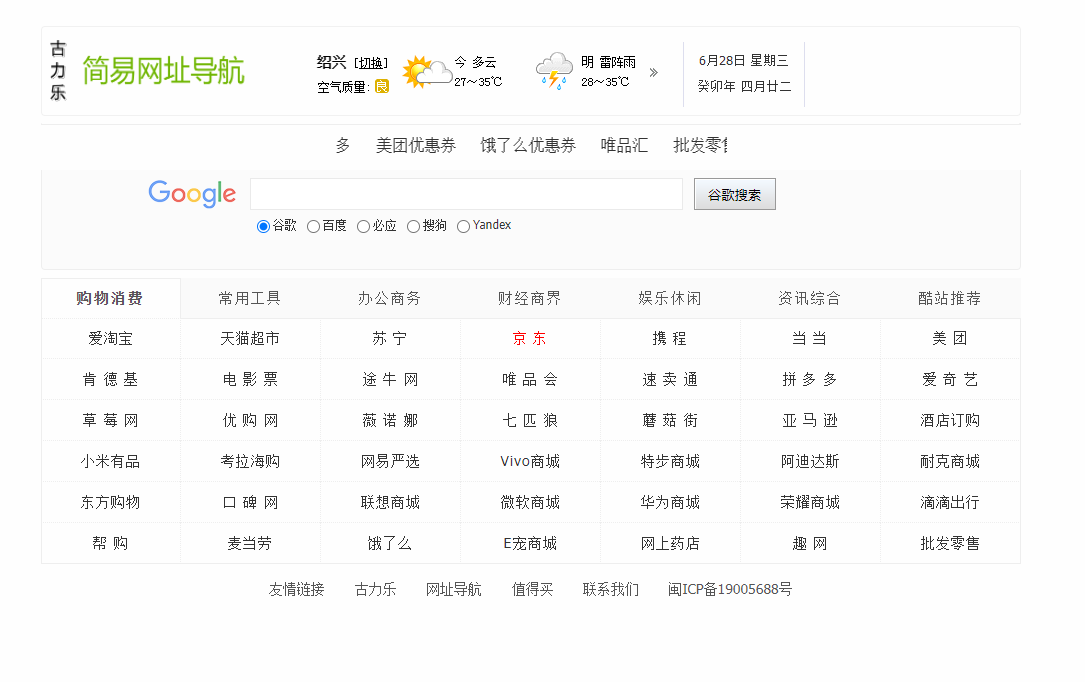Select the 搜狗 search engine radio button
This screenshot has height=682, width=1085.
pyautogui.click(x=413, y=226)
